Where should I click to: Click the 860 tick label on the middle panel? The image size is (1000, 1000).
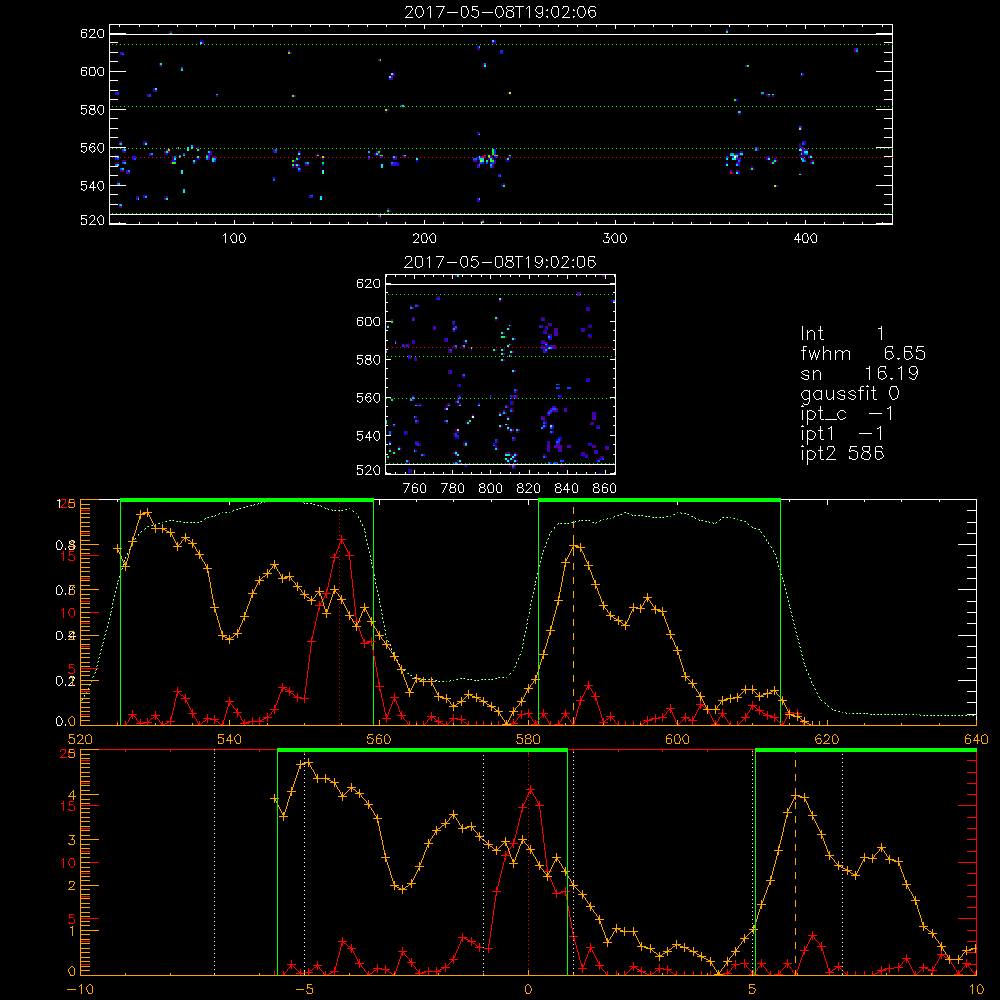point(605,489)
